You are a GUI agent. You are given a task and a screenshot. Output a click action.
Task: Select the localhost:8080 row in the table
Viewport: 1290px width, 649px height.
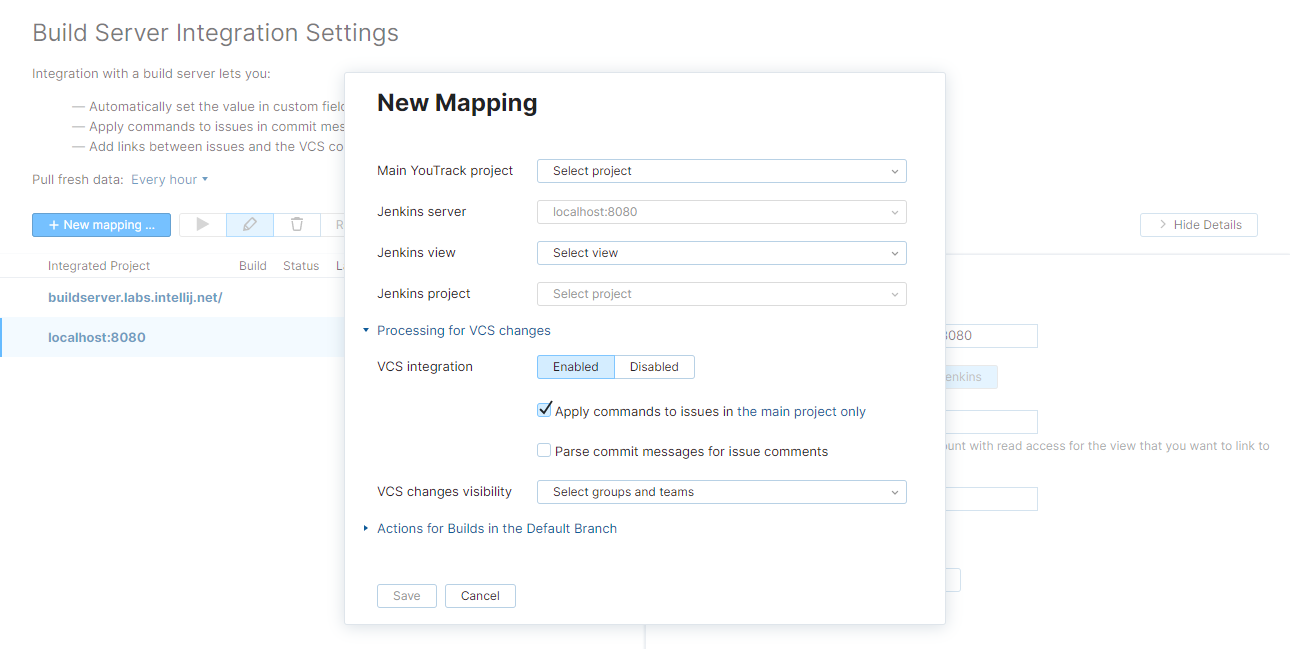pyautogui.click(x=97, y=337)
